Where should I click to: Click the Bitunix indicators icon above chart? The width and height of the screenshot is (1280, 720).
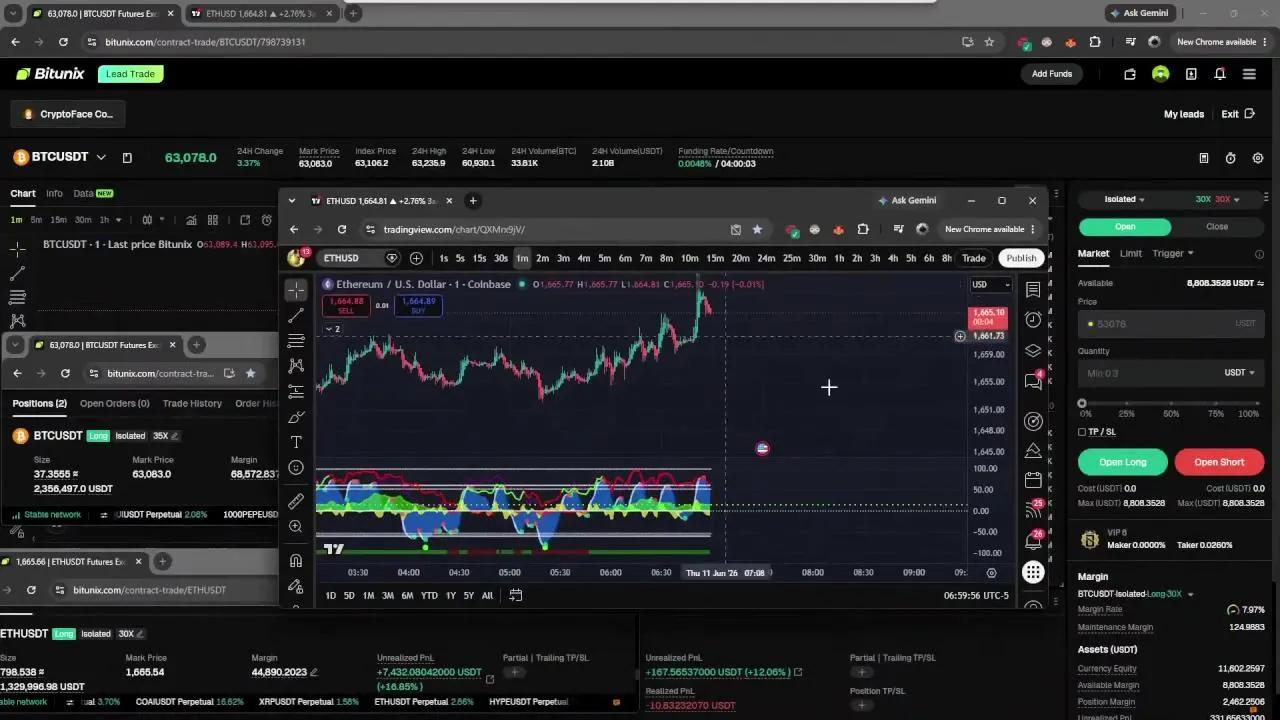click(x=189, y=220)
